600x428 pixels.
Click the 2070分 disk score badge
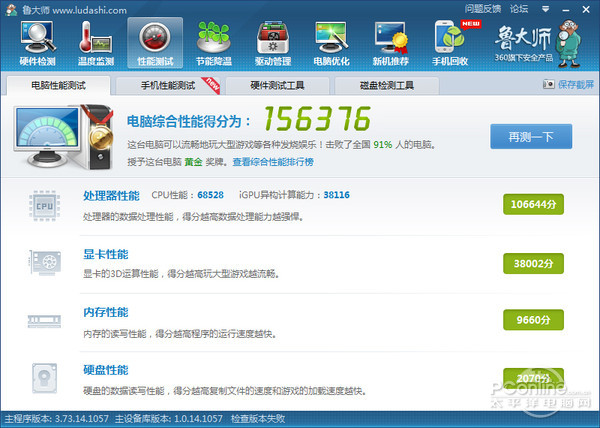(x=533, y=378)
